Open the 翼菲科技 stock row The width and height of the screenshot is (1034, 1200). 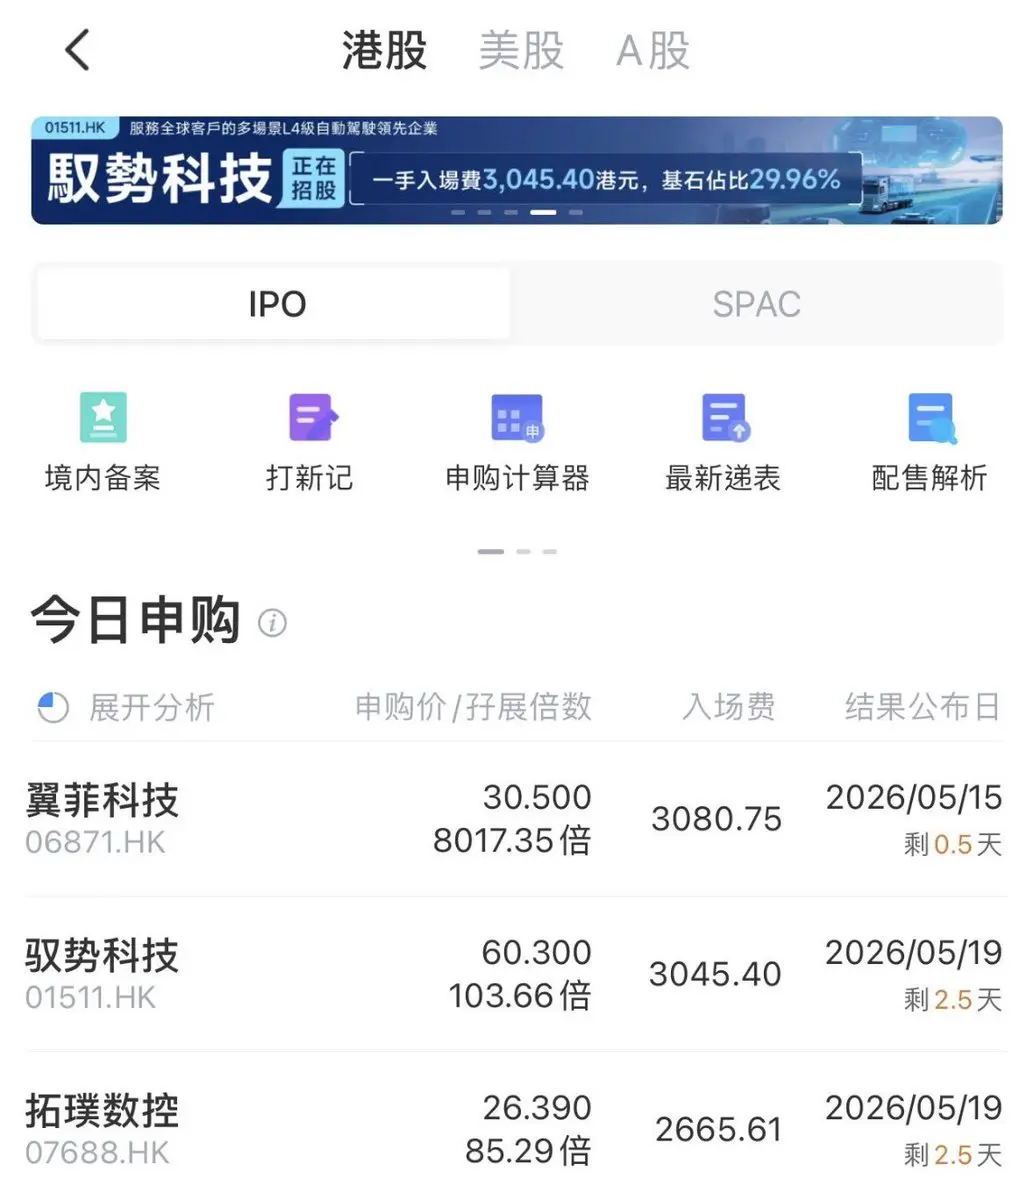(x=516, y=819)
